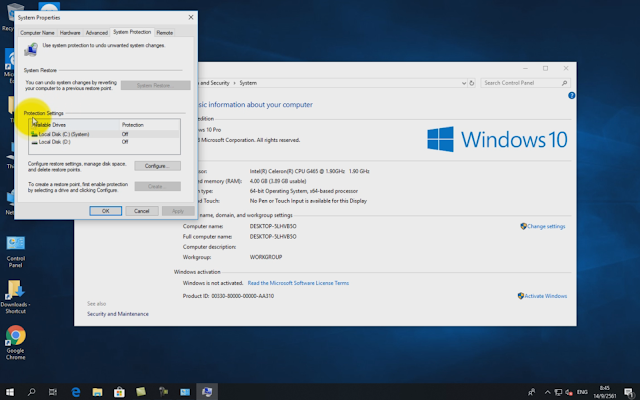The width and height of the screenshot is (640, 400).
Task: Select the System Protection tab
Action: click(x=132, y=32)
